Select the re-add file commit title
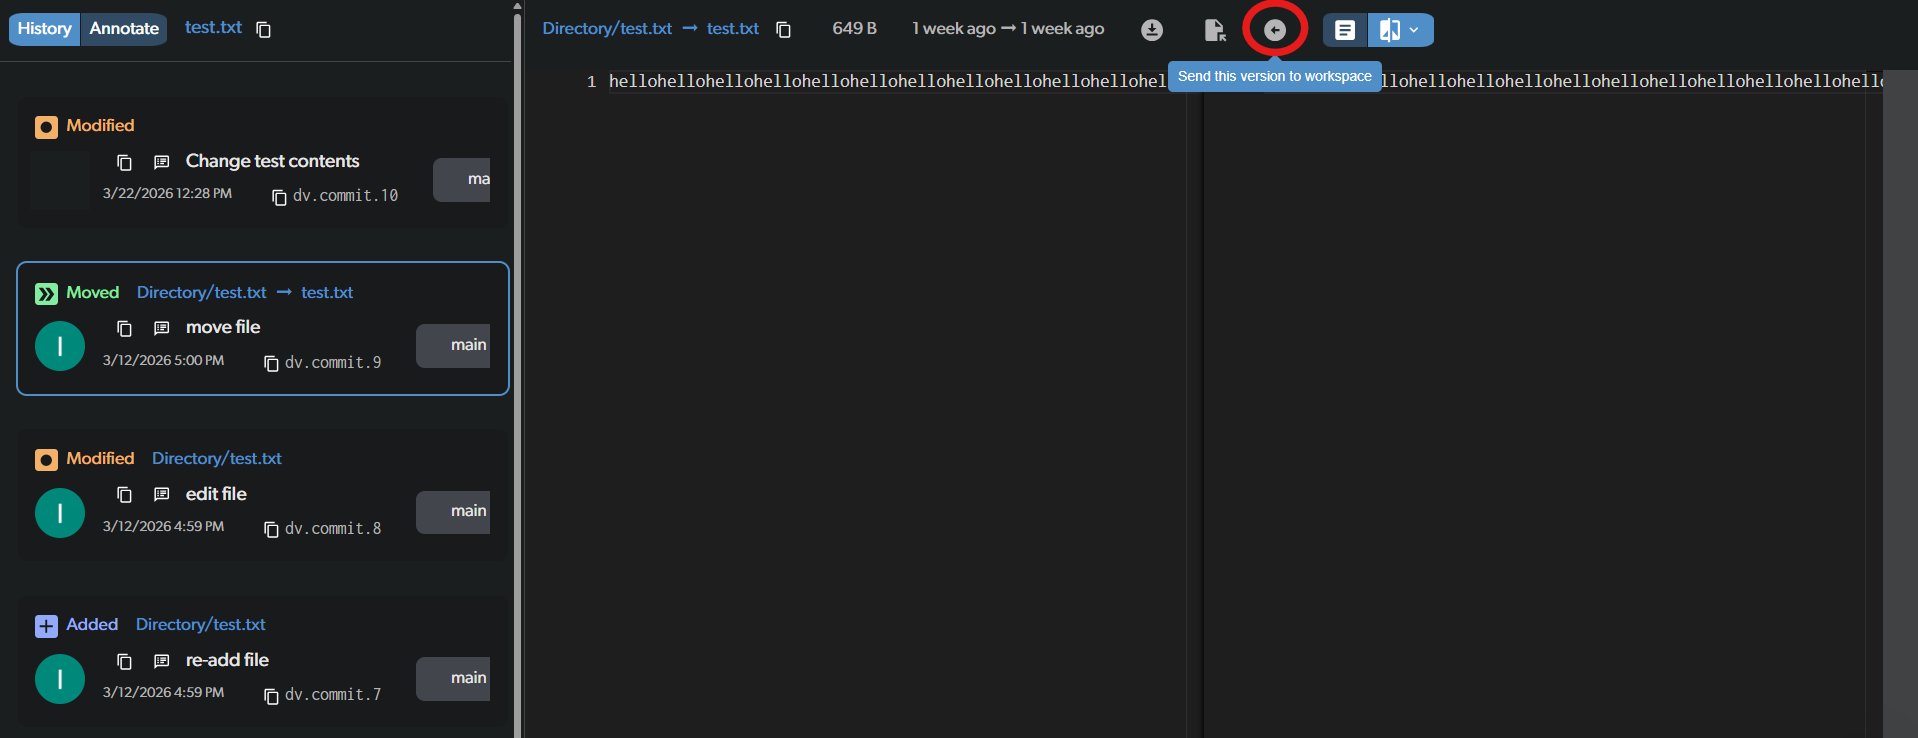Viewport: 1918px width, 738px height. click(227, 660)
